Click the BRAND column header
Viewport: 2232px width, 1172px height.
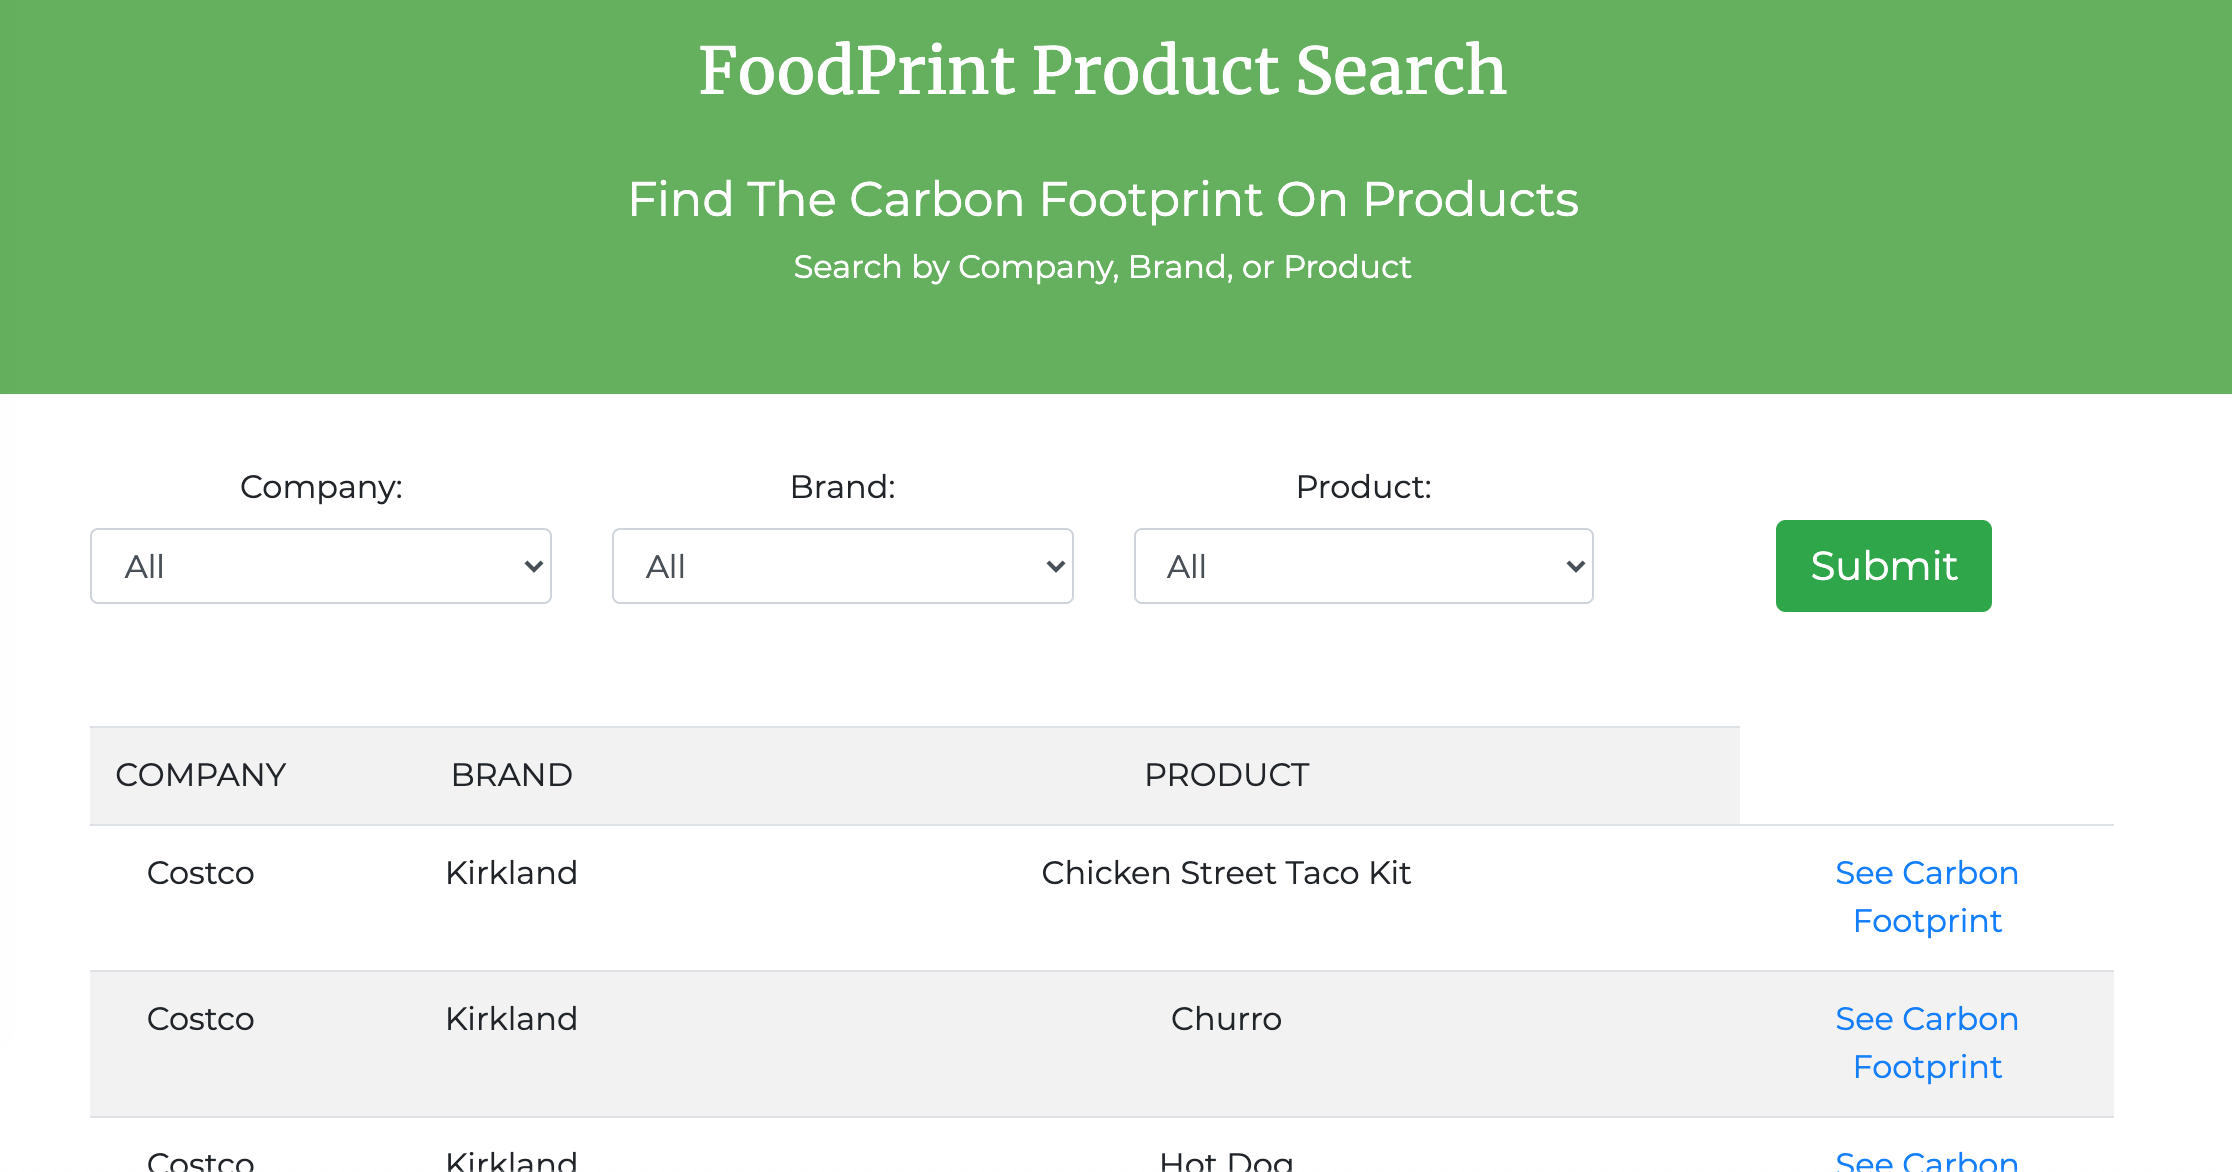click(x=511, y=775)
